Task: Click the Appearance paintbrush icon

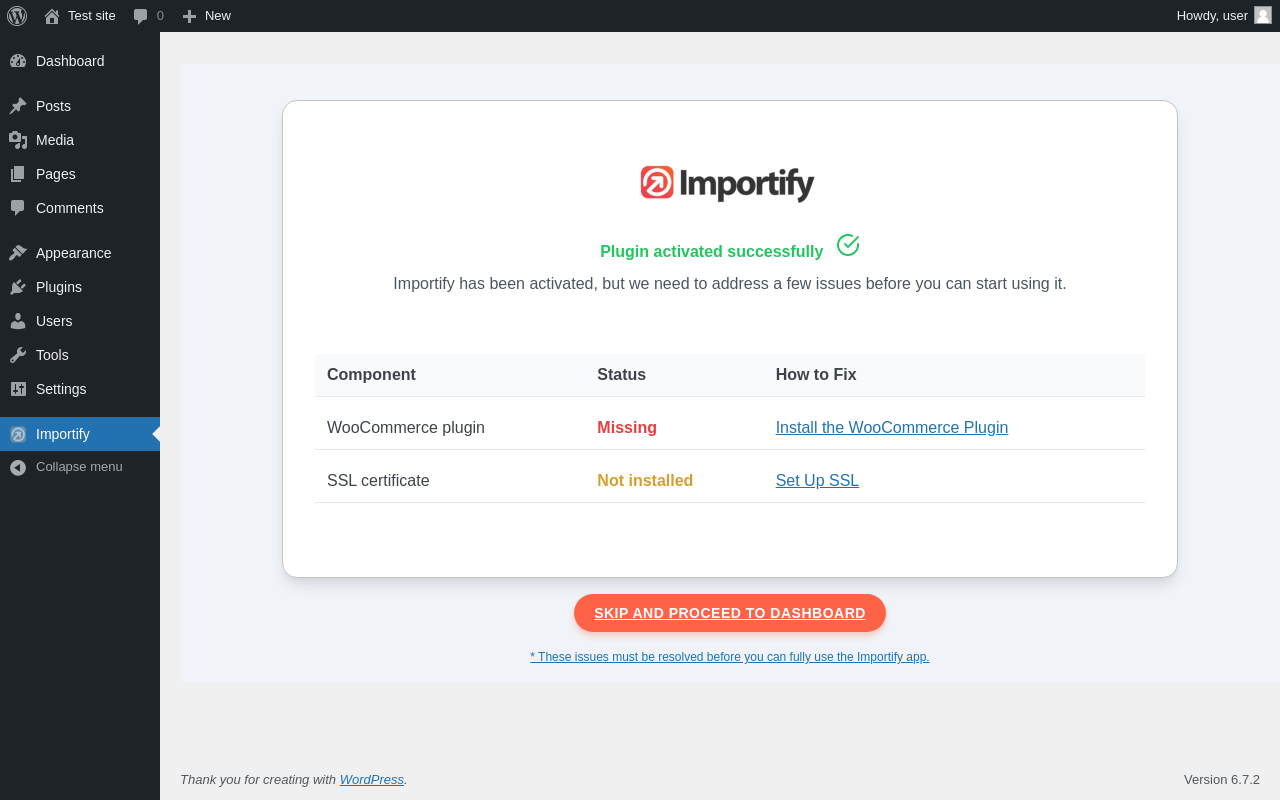Action: click(18, 253)
